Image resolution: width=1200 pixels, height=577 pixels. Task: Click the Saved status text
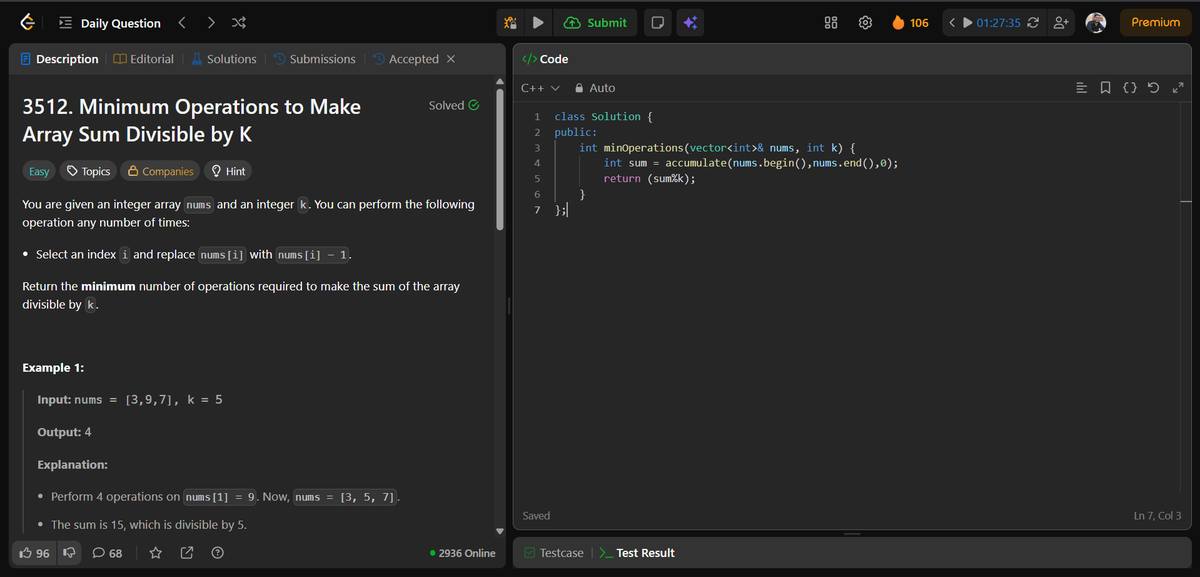point(536,516)
